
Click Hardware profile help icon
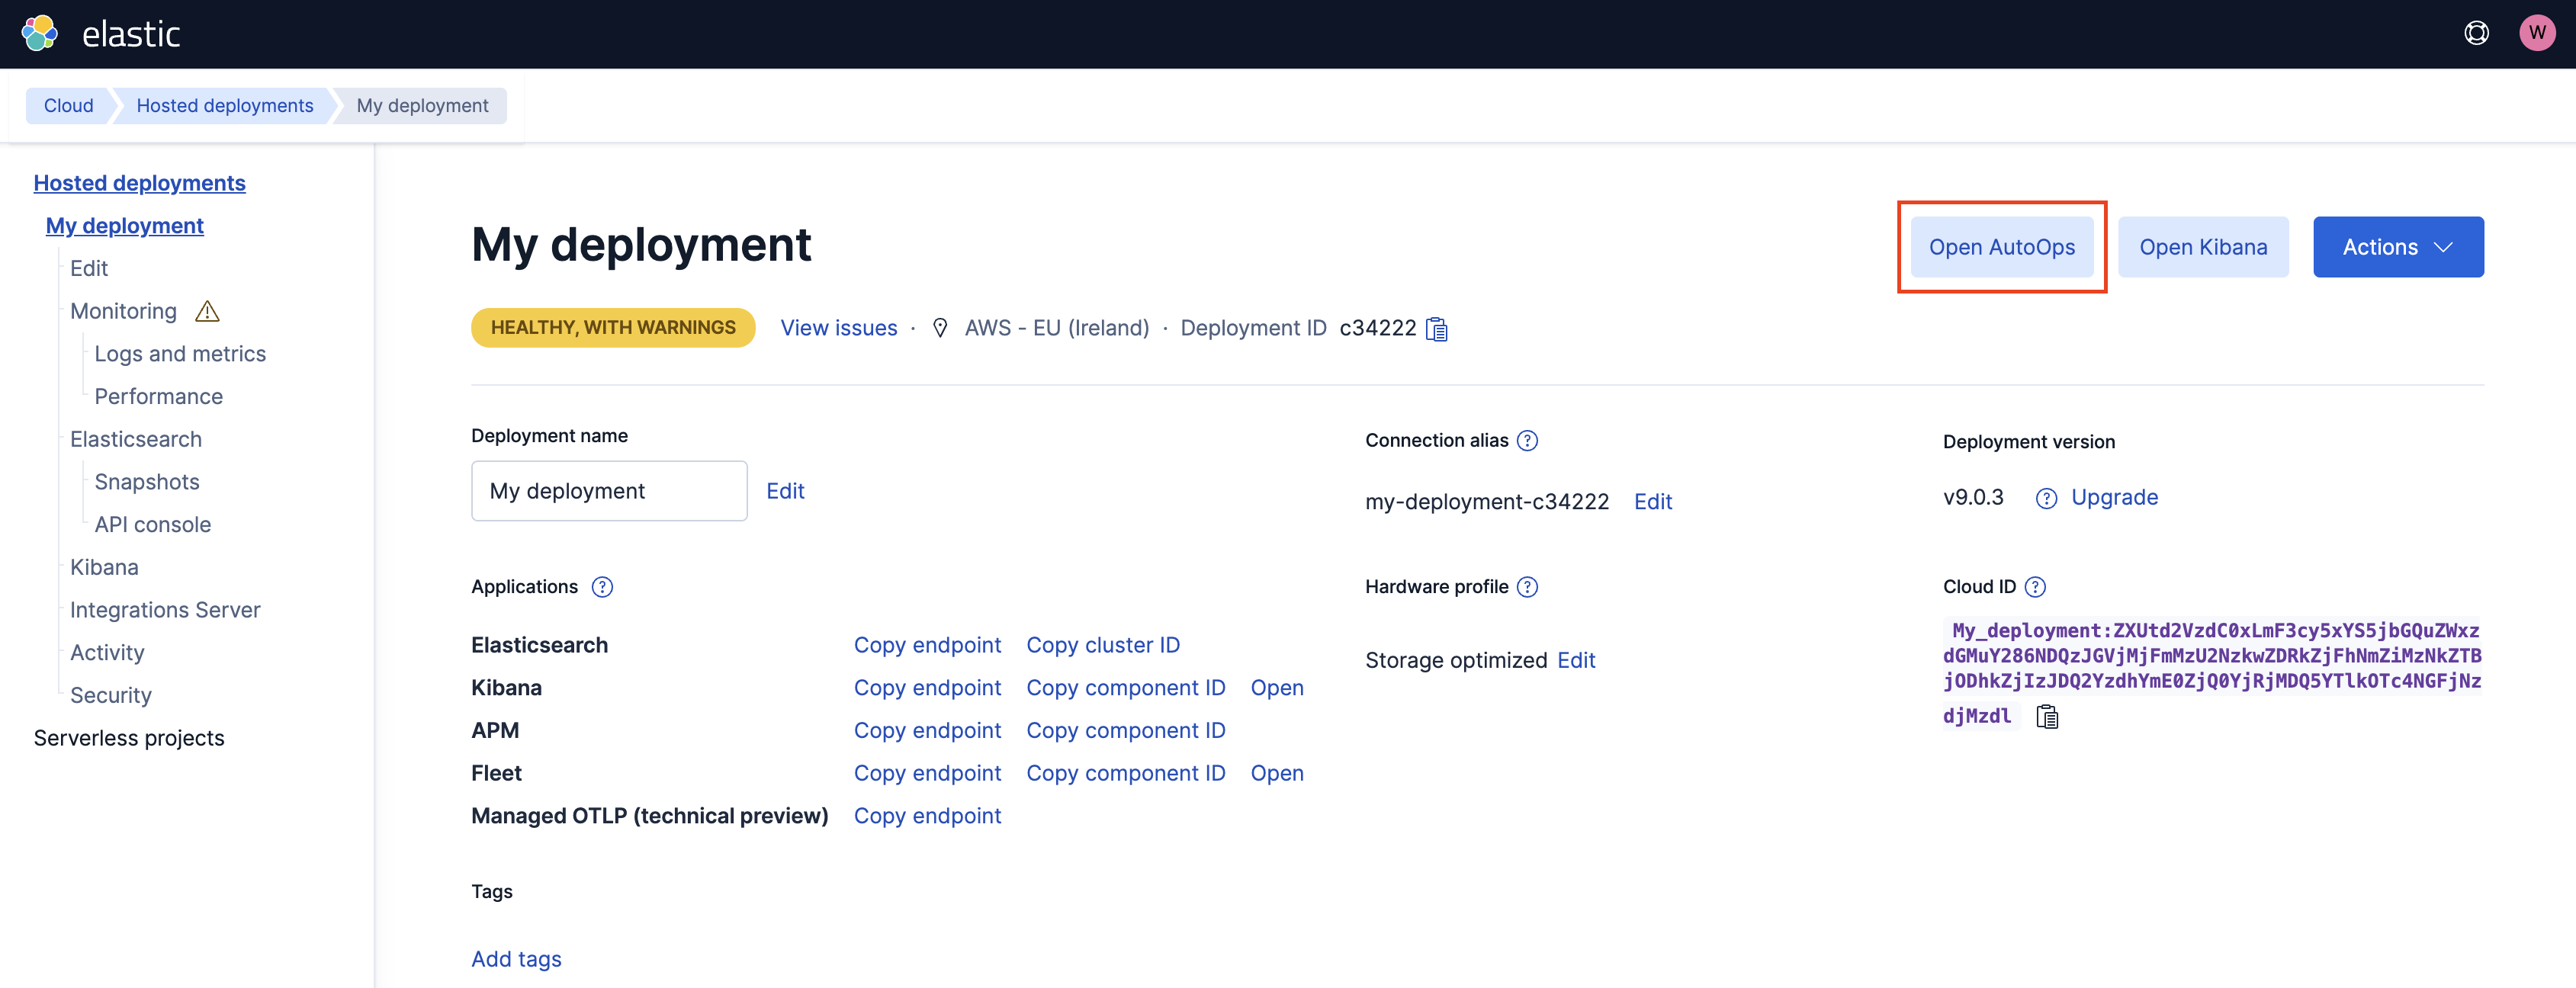1527,587
